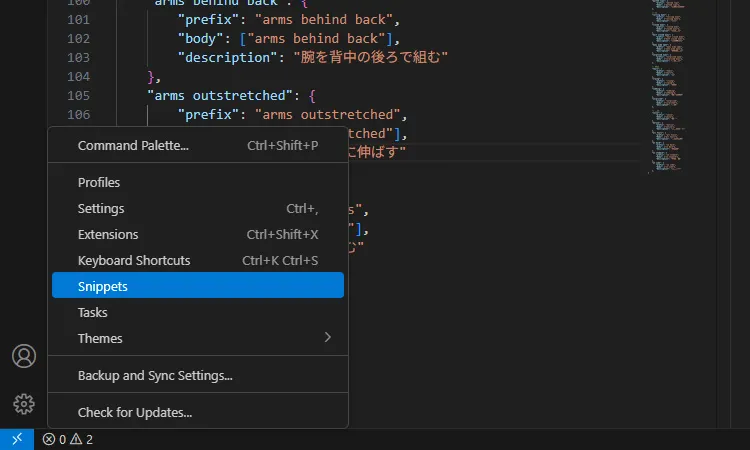
Task: Open the remote window indicator icon
Action: [x=17, y=439]
